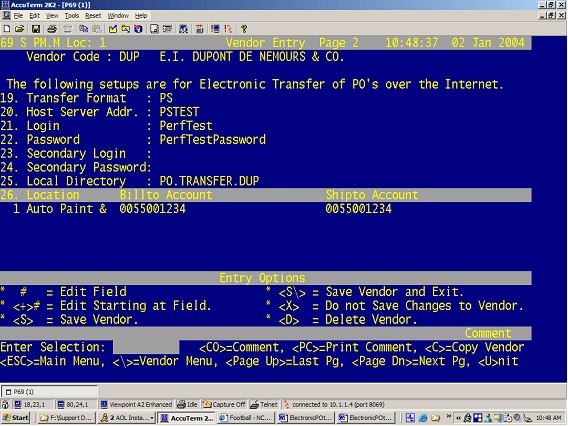Click the Host Server Addr value PSTEST
The width and height of the screenshot is (568, 426).
tap(179, 112)
